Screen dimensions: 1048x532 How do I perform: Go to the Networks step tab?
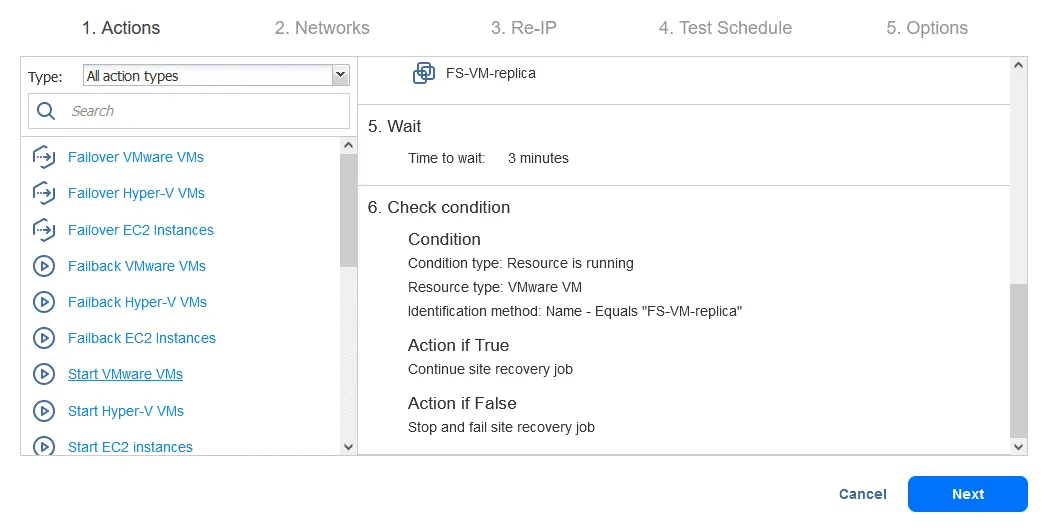pos(322,28)
